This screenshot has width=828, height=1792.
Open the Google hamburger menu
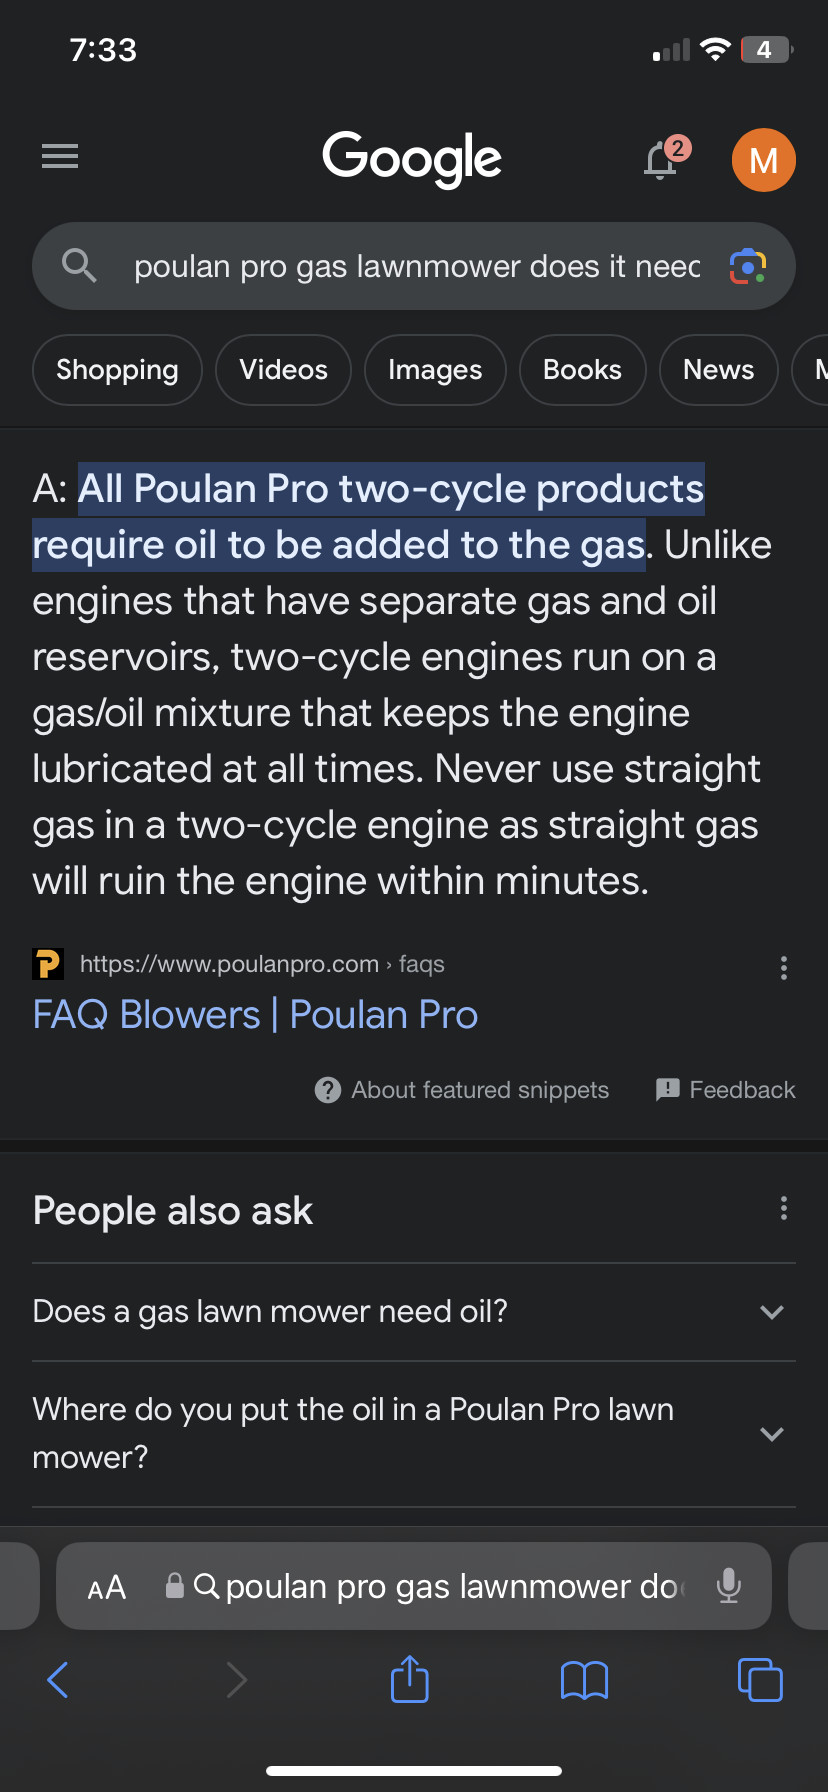pyautogui.click(x=60, y=156)
